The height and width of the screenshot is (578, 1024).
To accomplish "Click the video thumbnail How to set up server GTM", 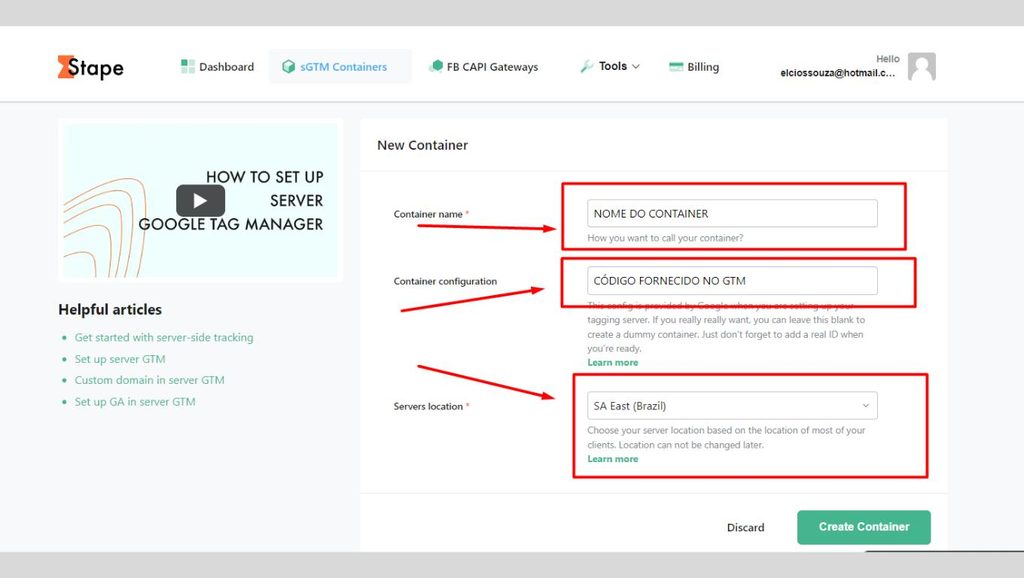I will (200, 201).
